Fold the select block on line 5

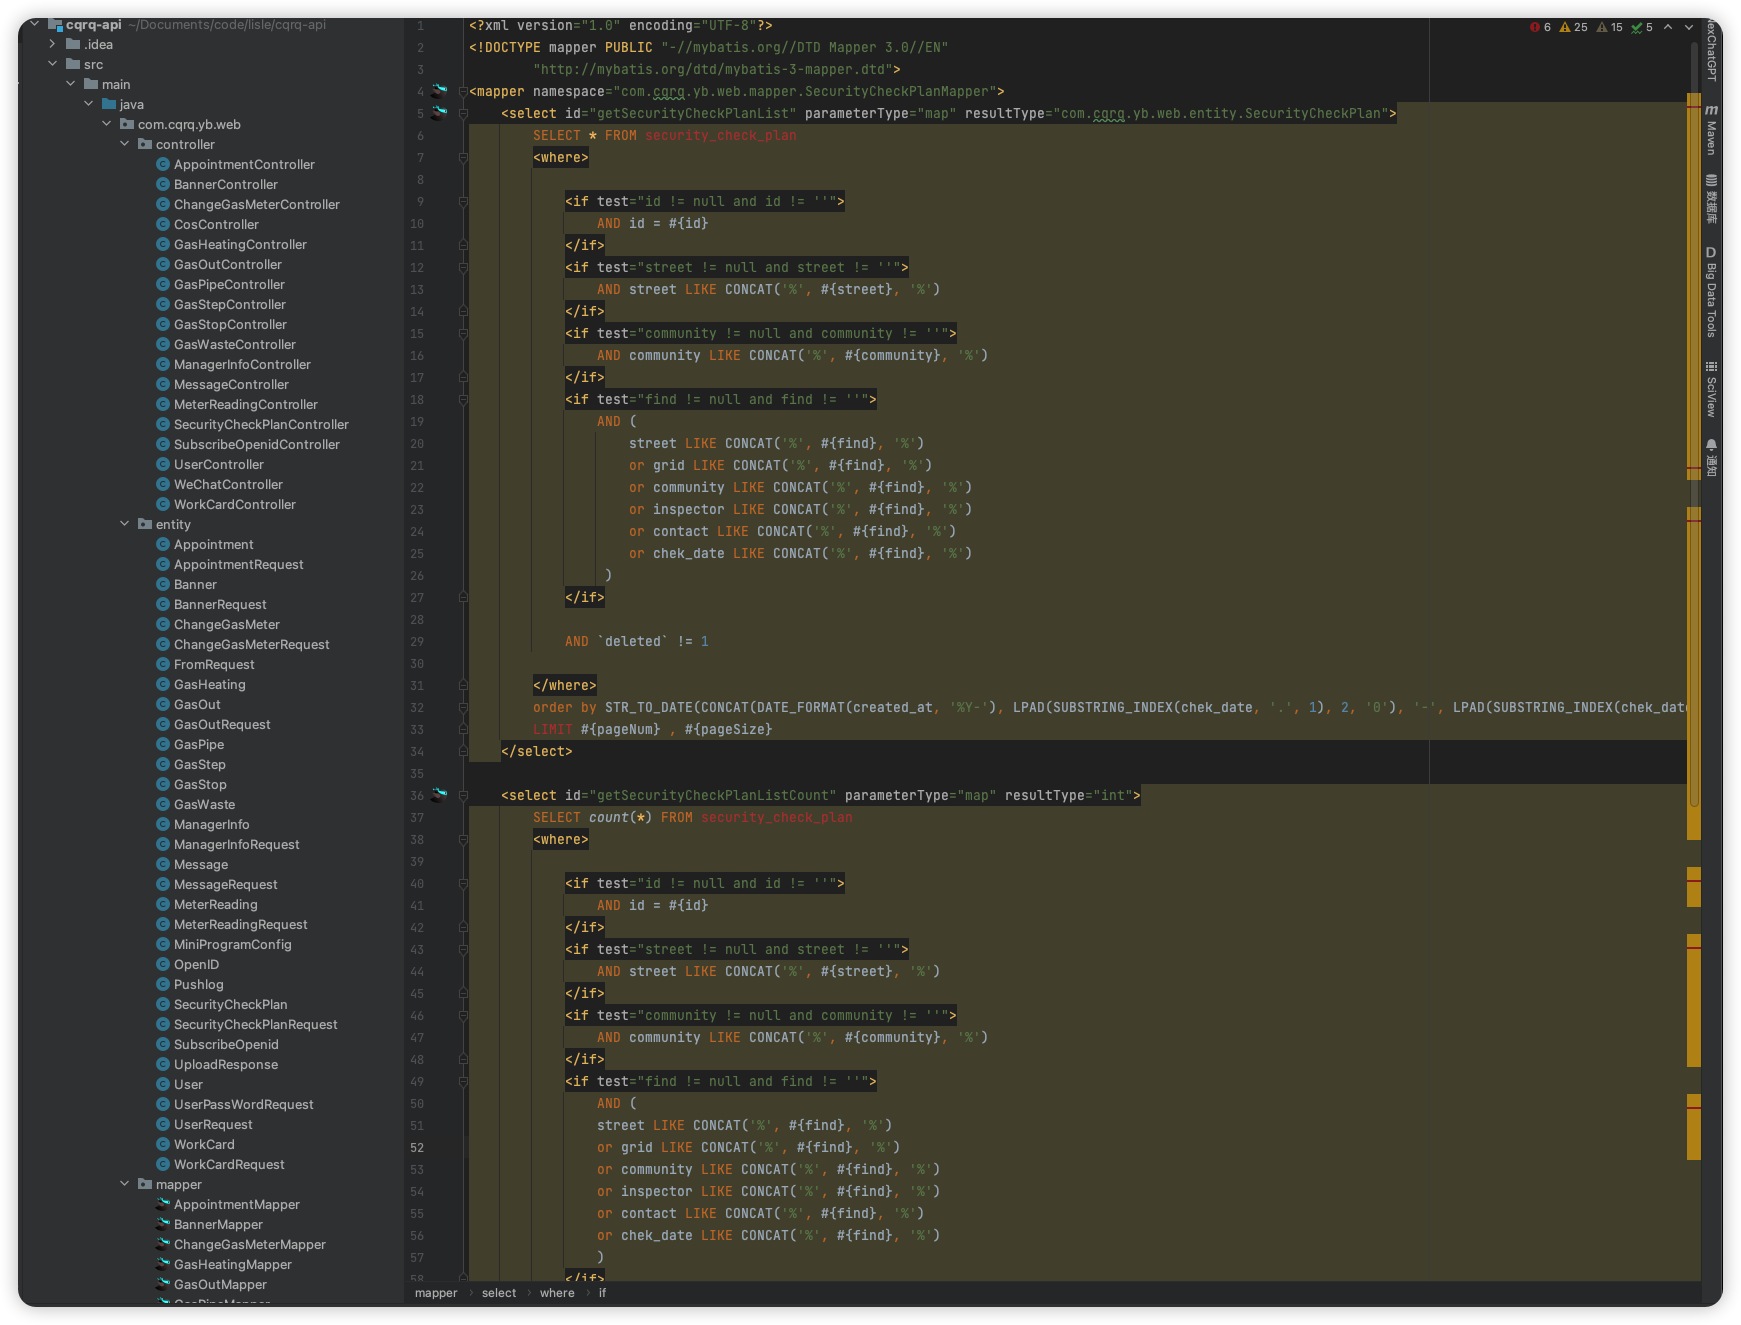pyautogui.click(x=463, y=113)
